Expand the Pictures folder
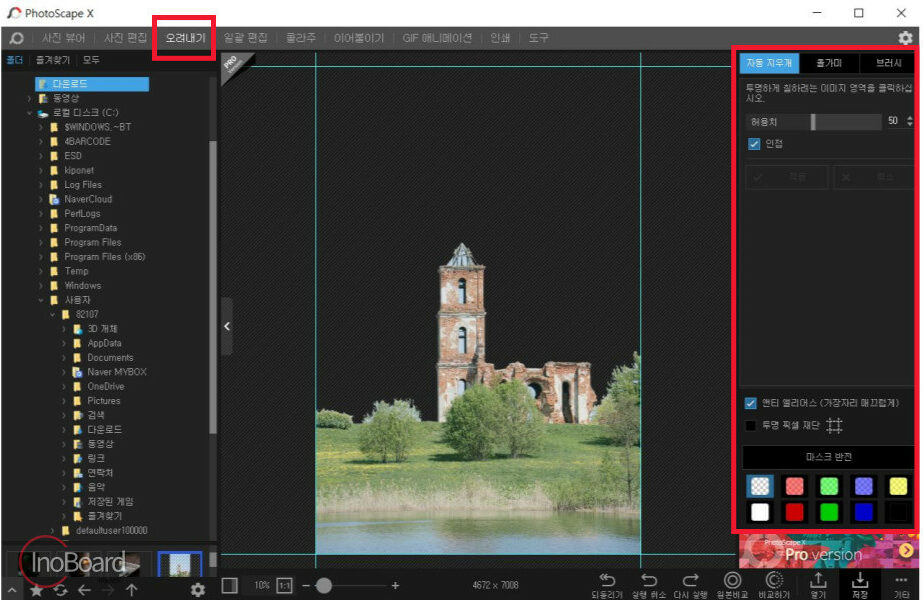 [x=64, y=401]
